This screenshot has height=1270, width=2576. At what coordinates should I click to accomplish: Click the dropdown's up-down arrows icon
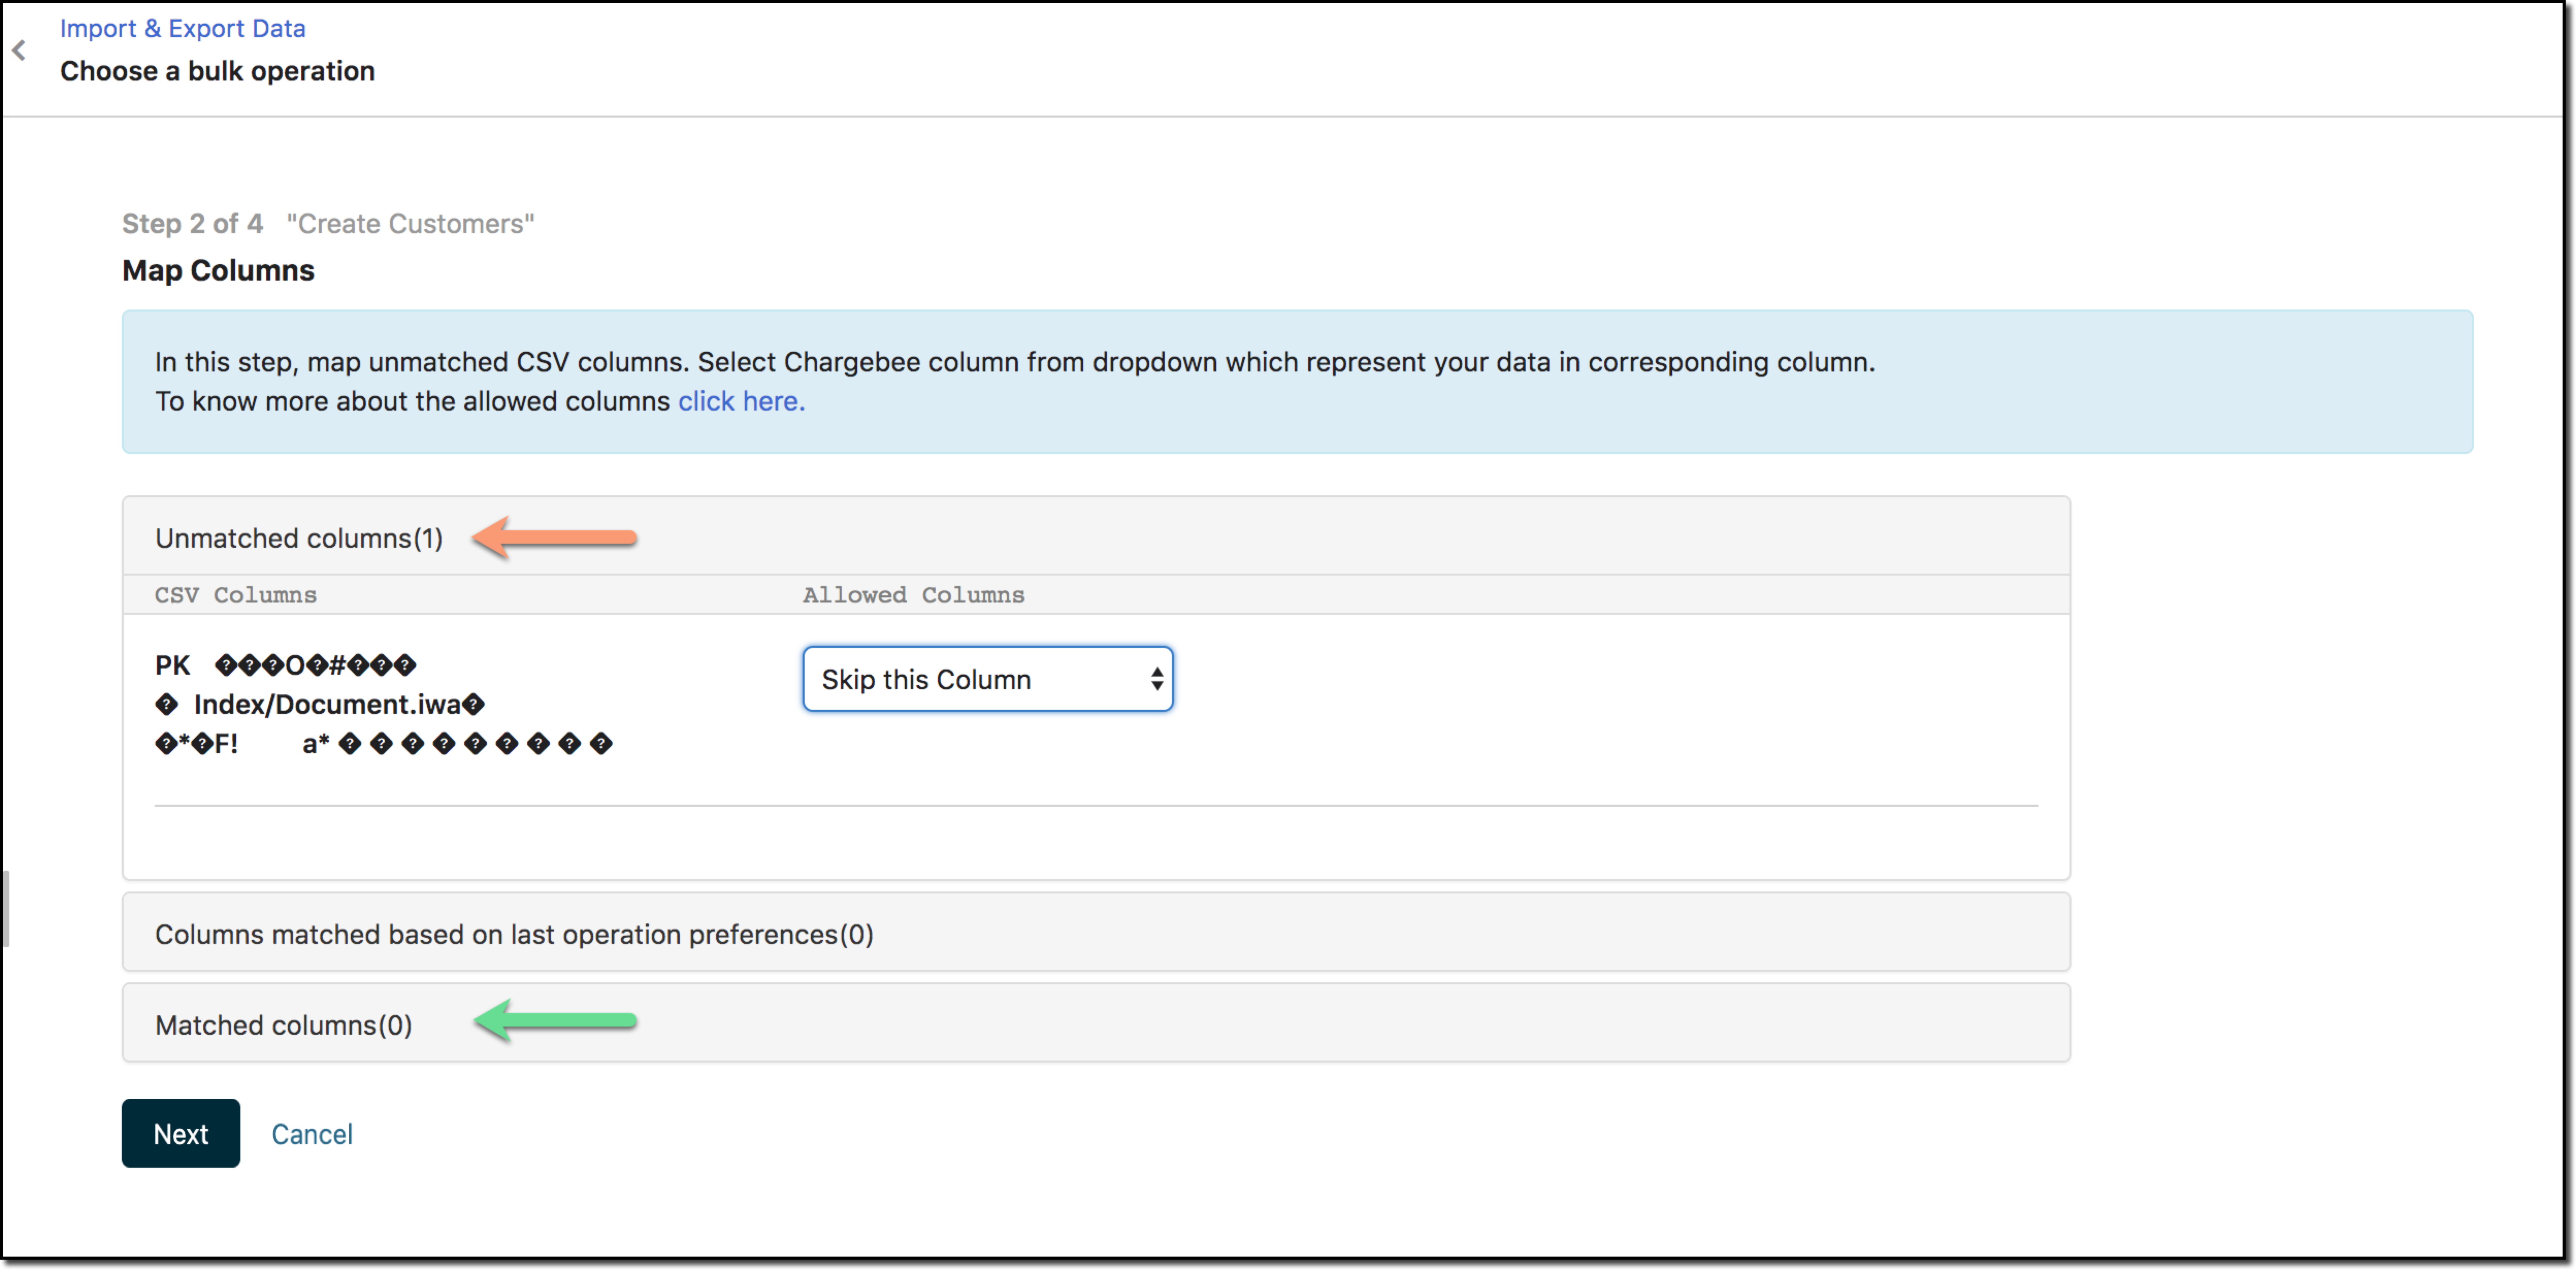[1156, 679]
